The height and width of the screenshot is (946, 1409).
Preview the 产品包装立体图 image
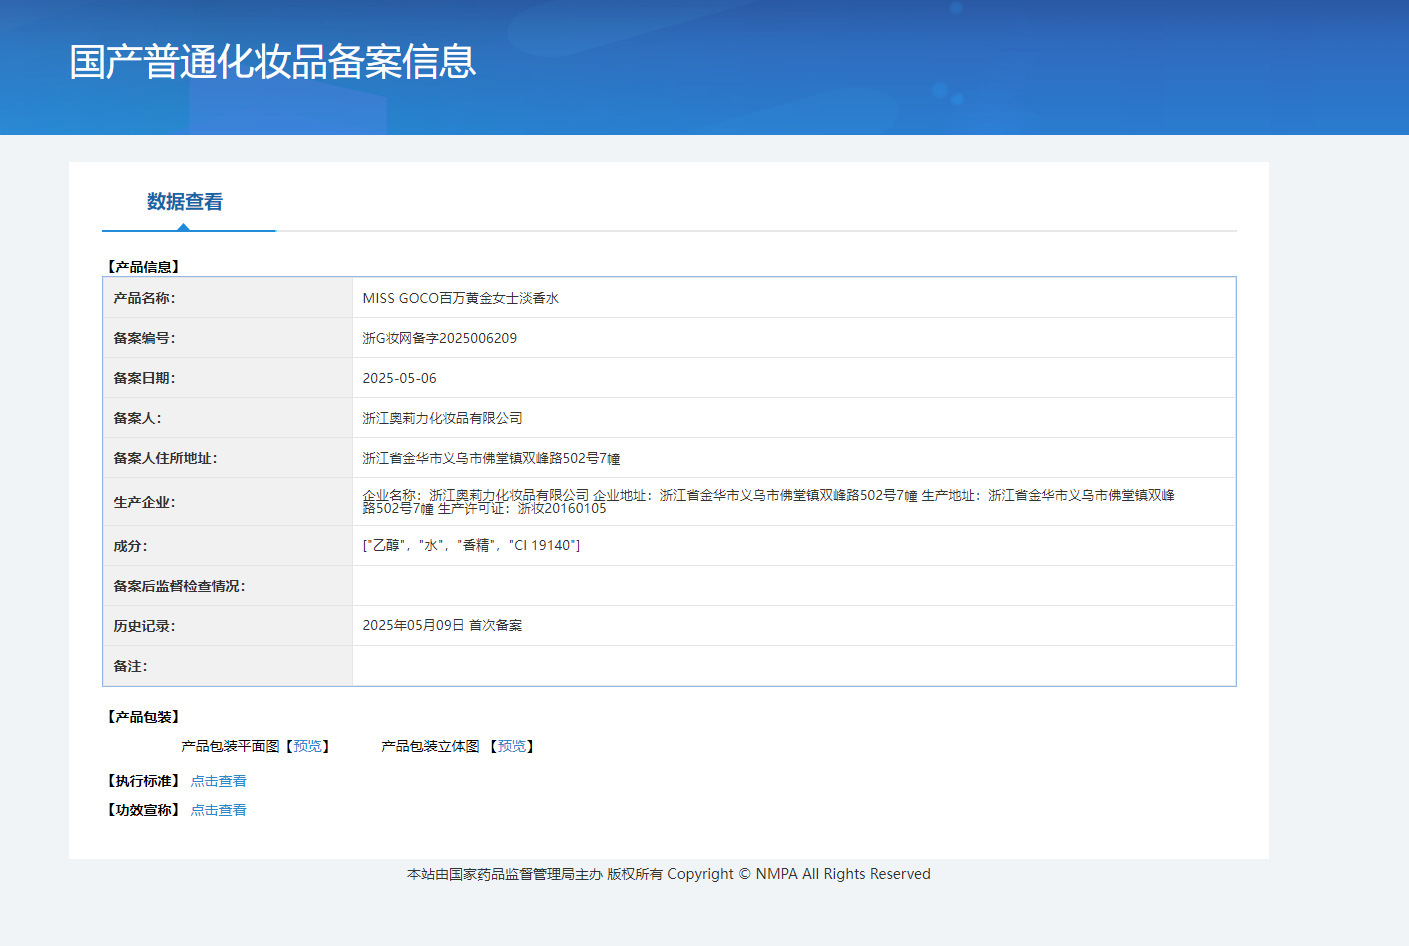click(511, 746)
